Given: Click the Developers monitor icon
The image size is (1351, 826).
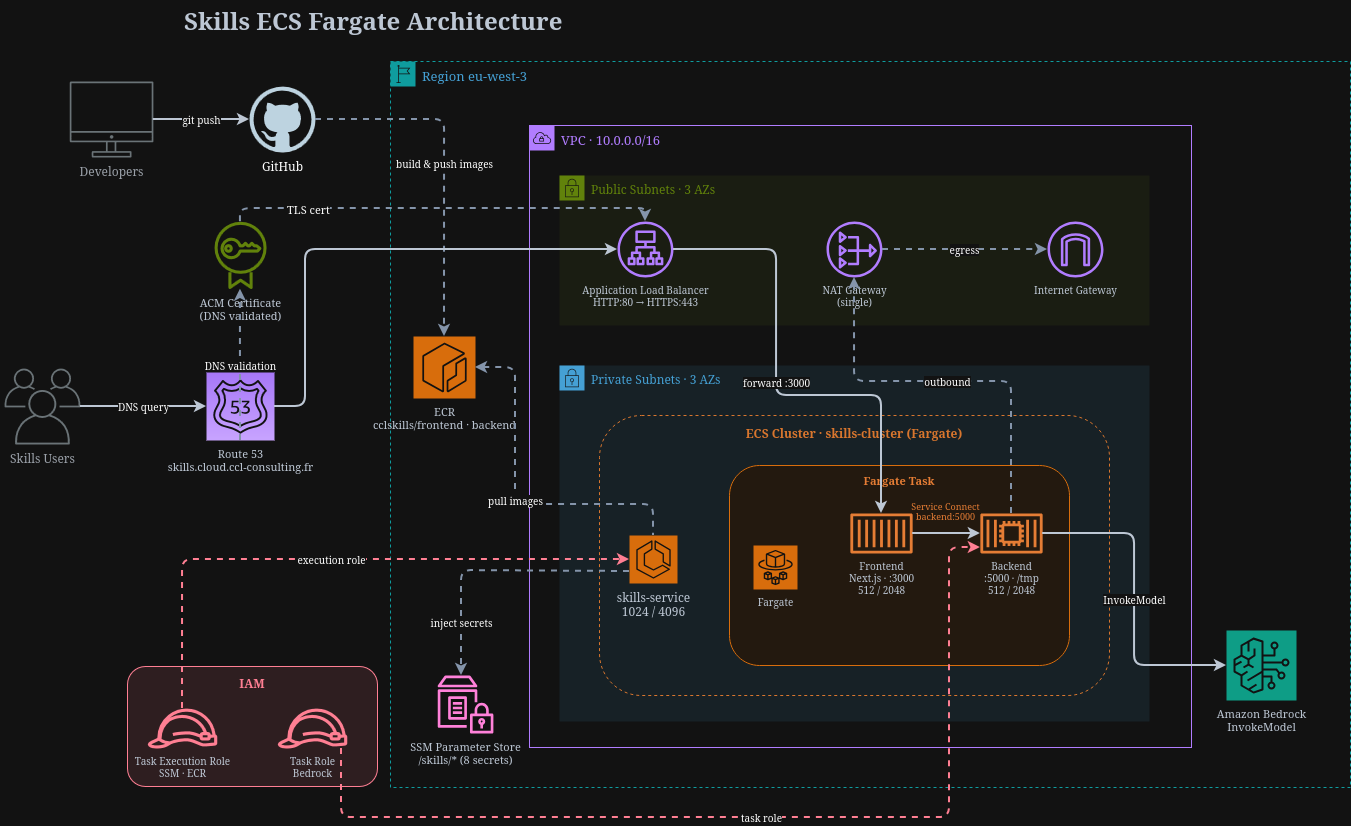Looking at the screenshot, I should [111, 119].
